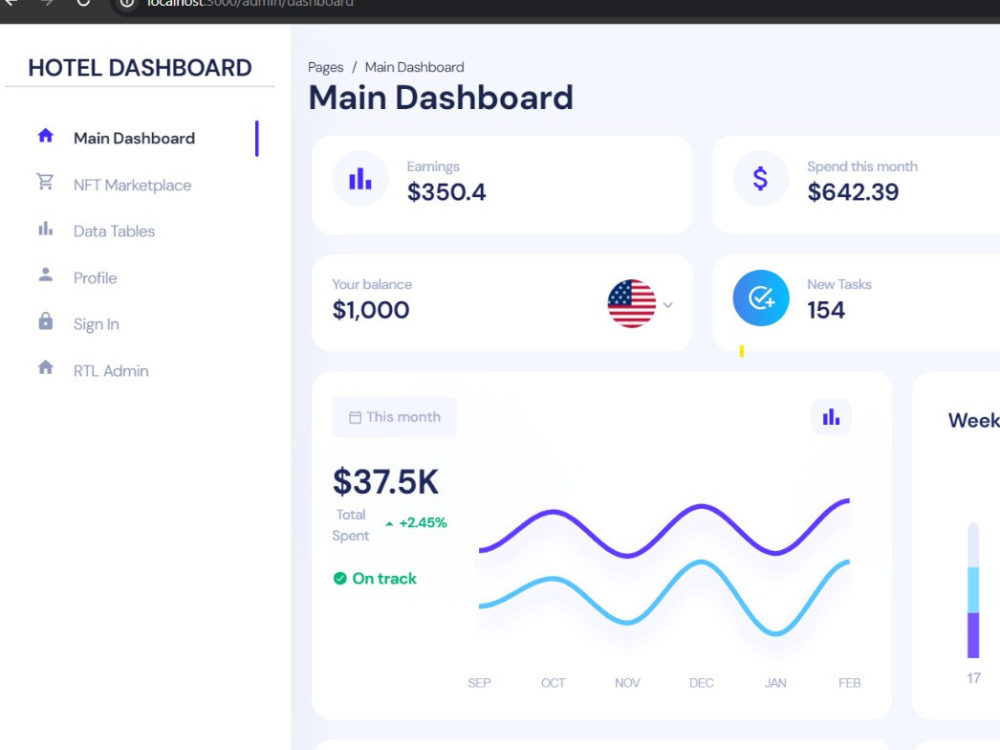Viewport: 1000px width, 750px height.
Task: Click the 154 new tasks value
Action: (x=826, y=310)
